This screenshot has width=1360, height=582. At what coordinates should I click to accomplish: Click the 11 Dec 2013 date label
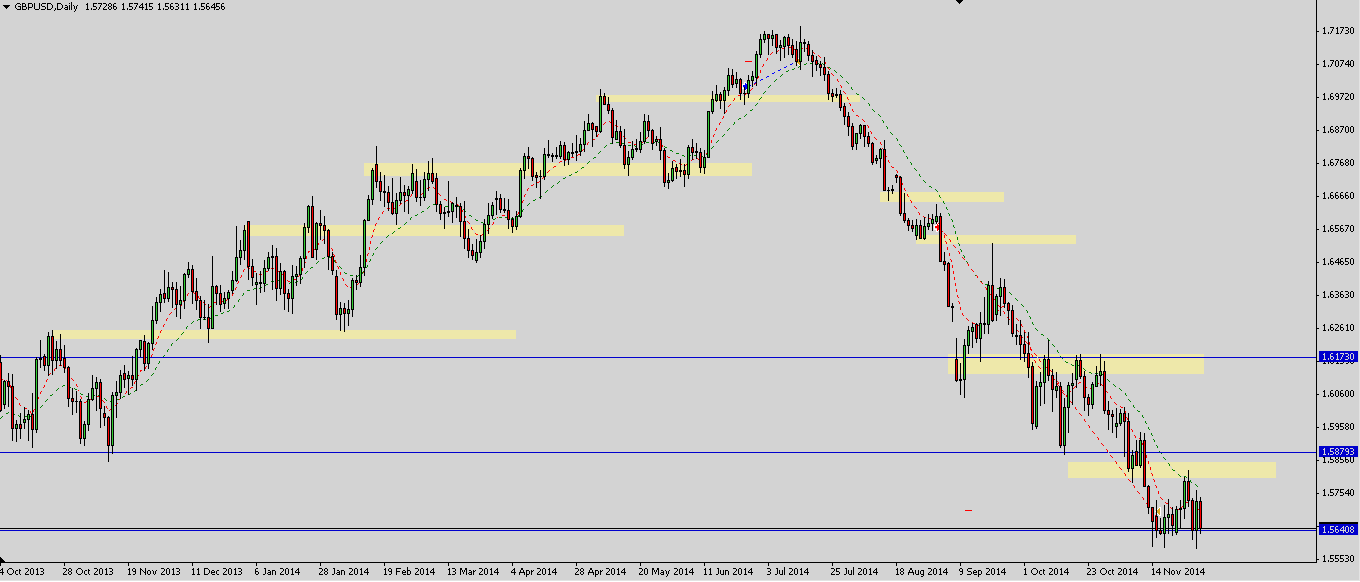tap(217, 572)
